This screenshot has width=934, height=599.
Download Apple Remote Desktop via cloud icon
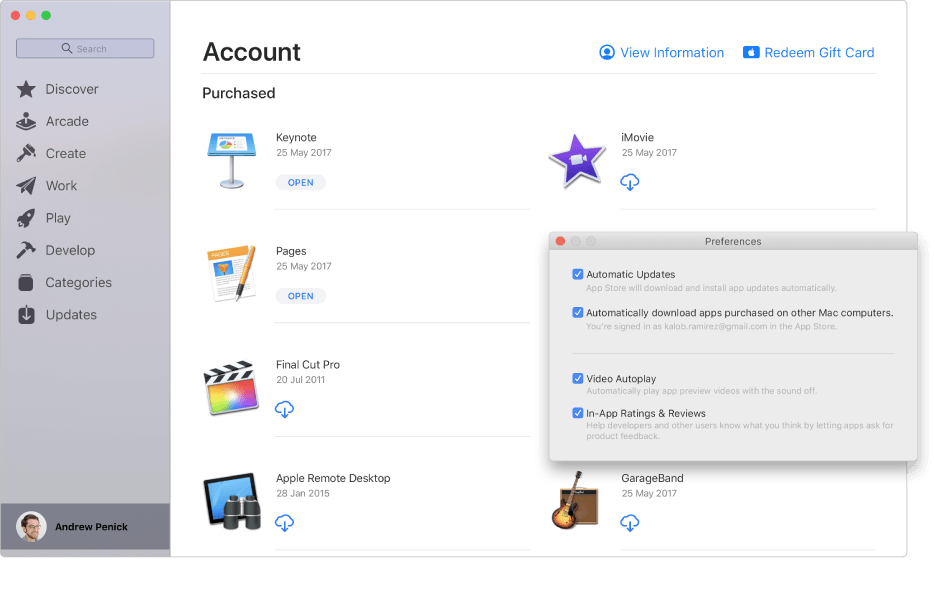click(284, 522)
